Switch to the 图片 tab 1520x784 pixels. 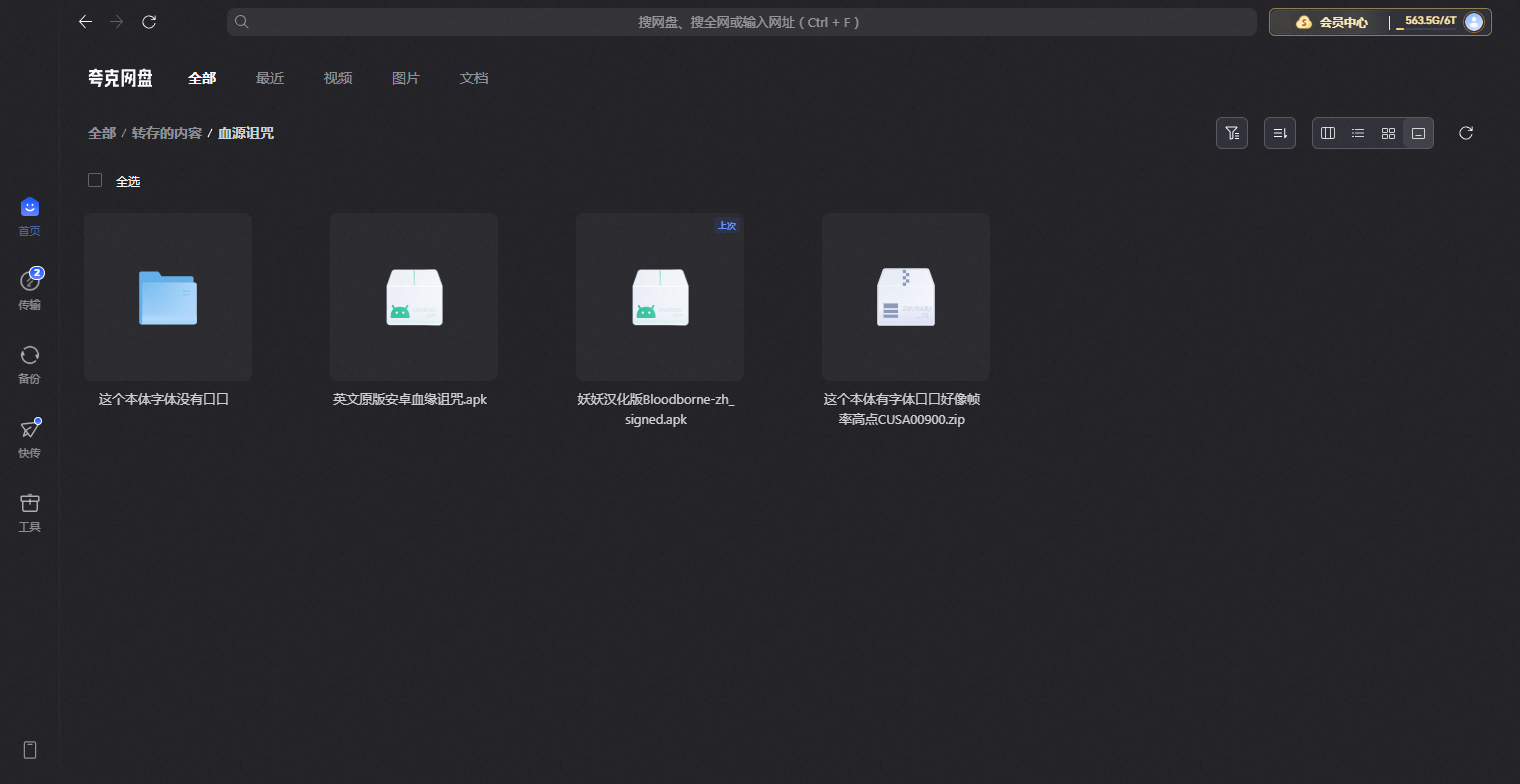(x=406, y=78)
